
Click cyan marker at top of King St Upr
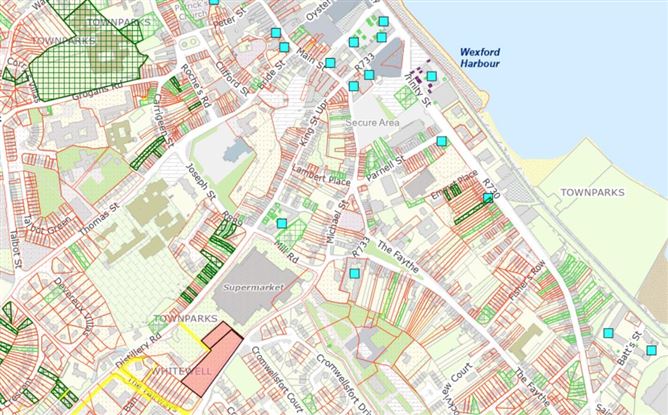[x=353, y=86]
